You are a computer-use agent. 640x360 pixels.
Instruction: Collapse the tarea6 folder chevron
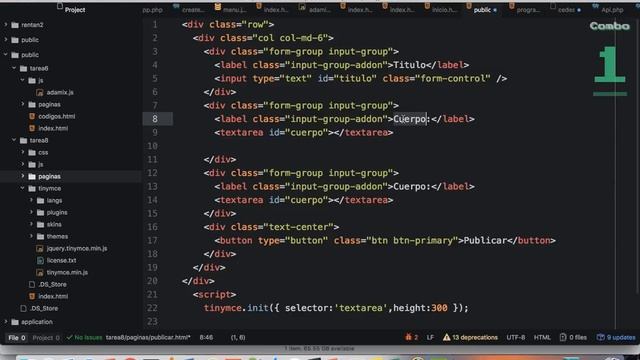(x=14, y=68)
